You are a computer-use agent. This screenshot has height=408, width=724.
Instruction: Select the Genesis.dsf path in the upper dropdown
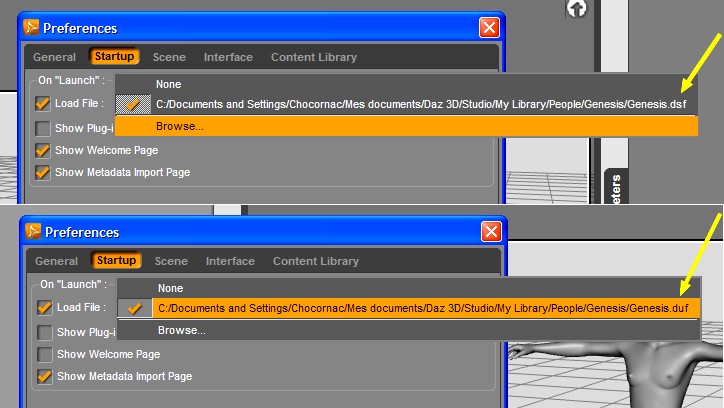406,104
